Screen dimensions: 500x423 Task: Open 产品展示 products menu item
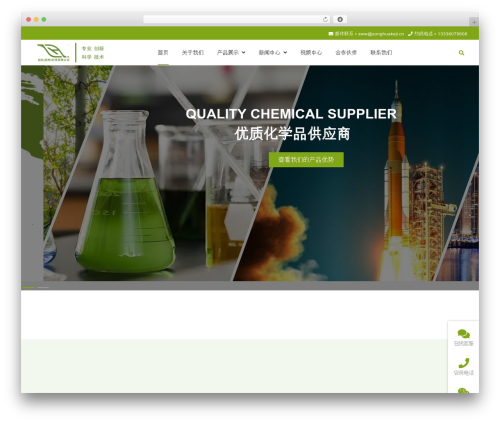tap(228, 53)
